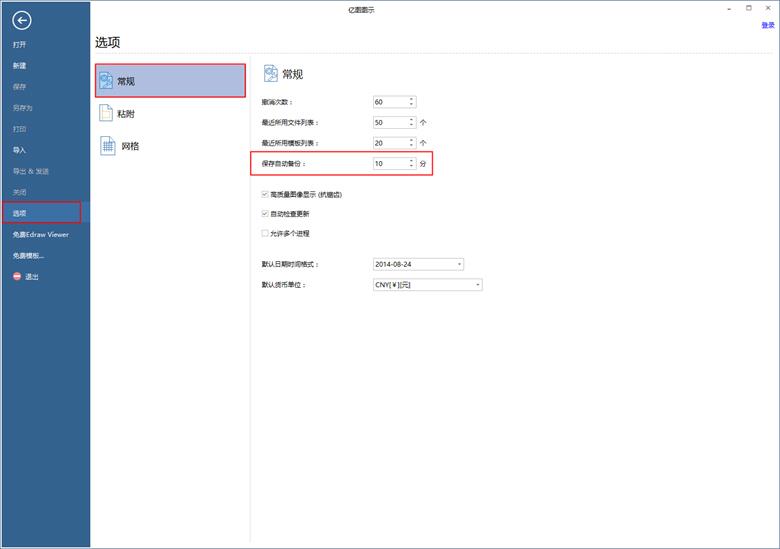Click the 最近所用文件列表 number field
This screenshot has width=780, height=549.
pos(389,122)
